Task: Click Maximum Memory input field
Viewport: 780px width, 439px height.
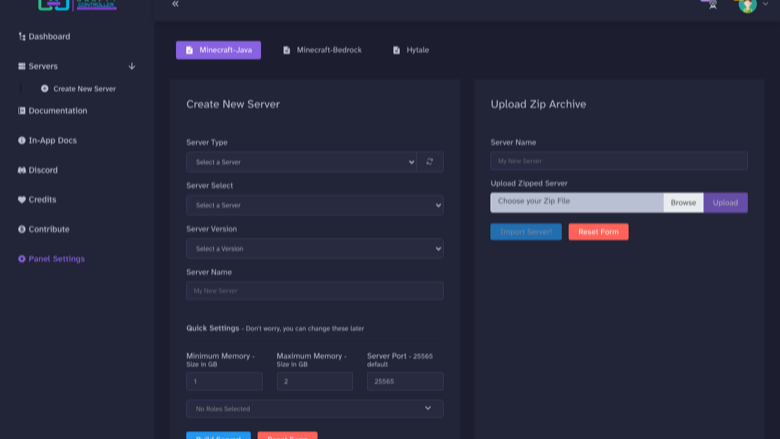Action: coord(315,381)
